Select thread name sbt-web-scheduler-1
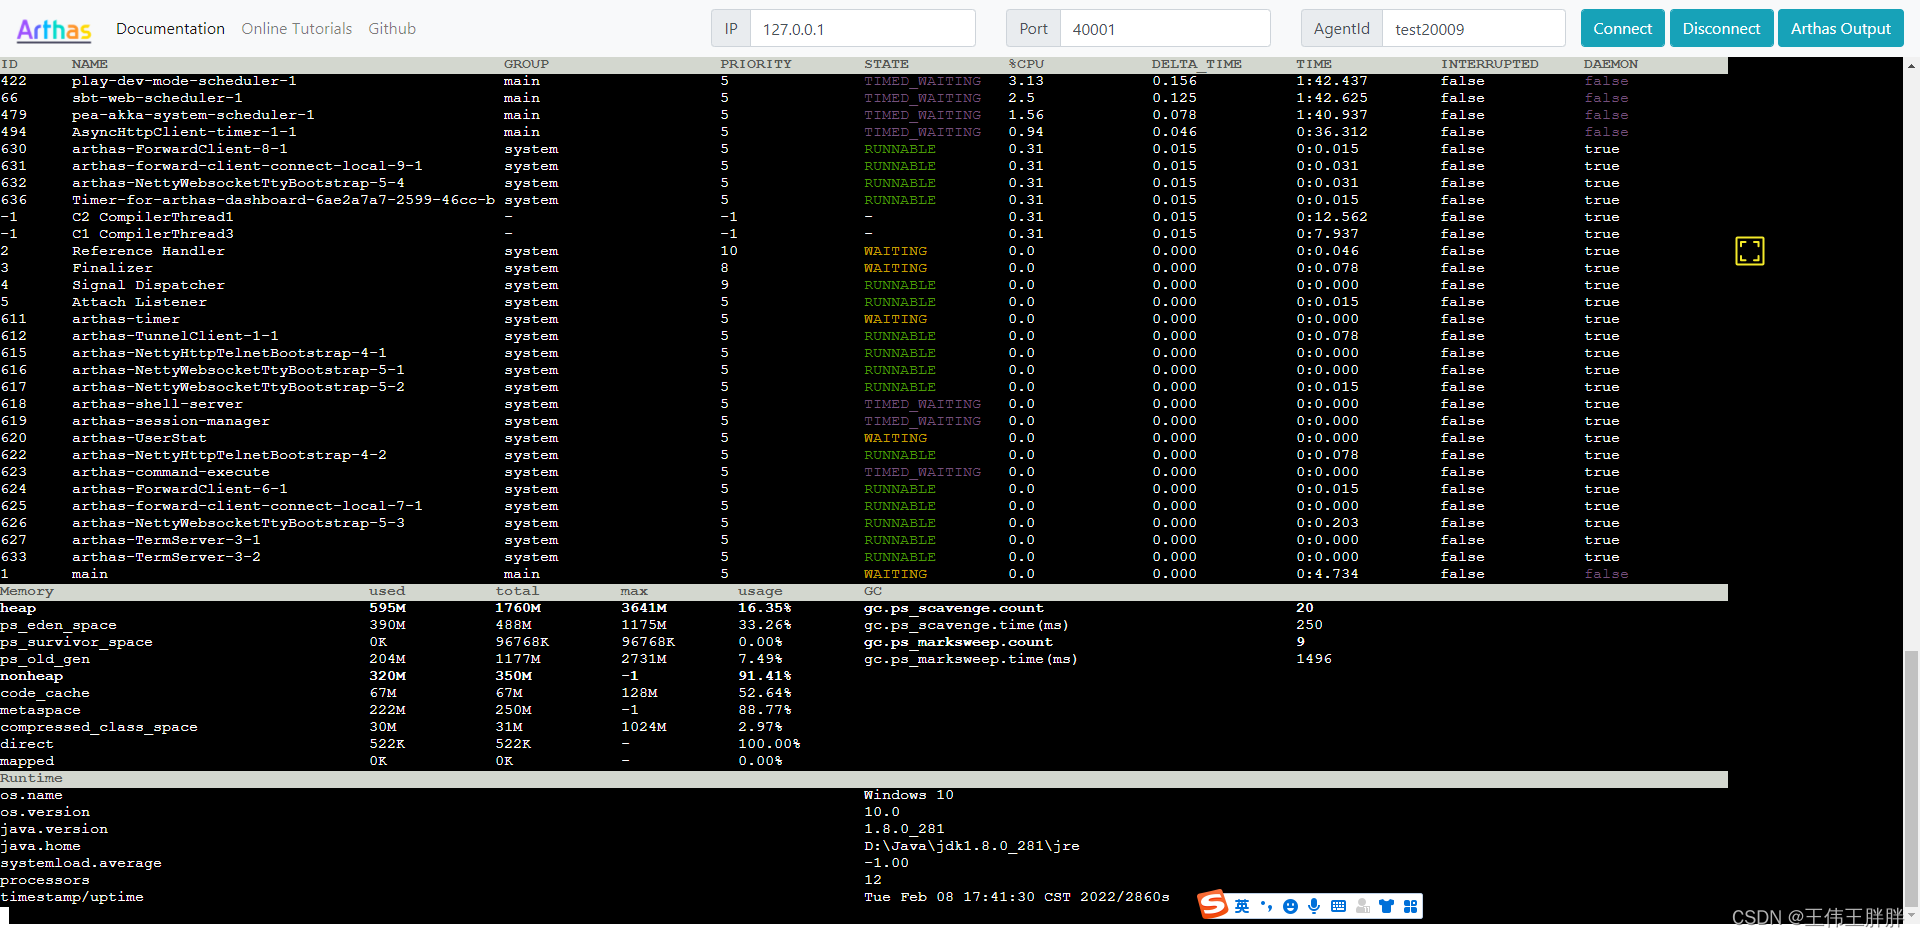 coord(157,98)
